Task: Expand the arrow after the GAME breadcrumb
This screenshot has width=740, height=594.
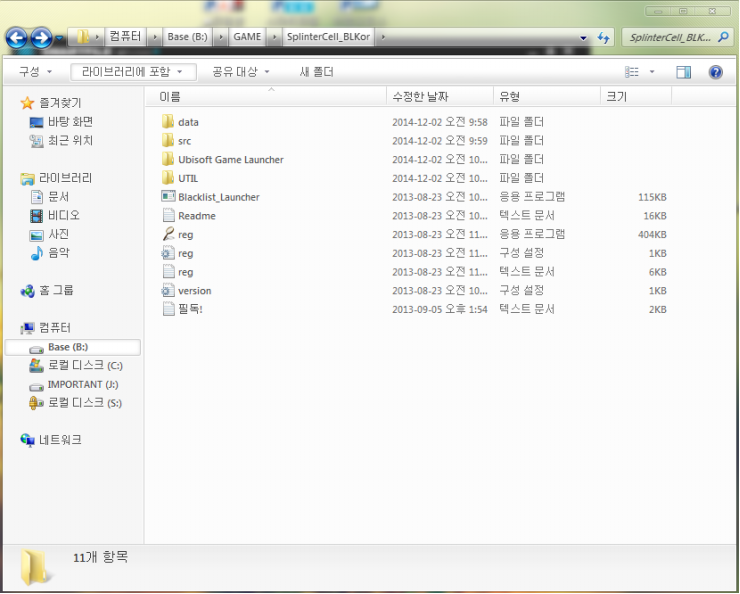Action: [x=274, y=37]
